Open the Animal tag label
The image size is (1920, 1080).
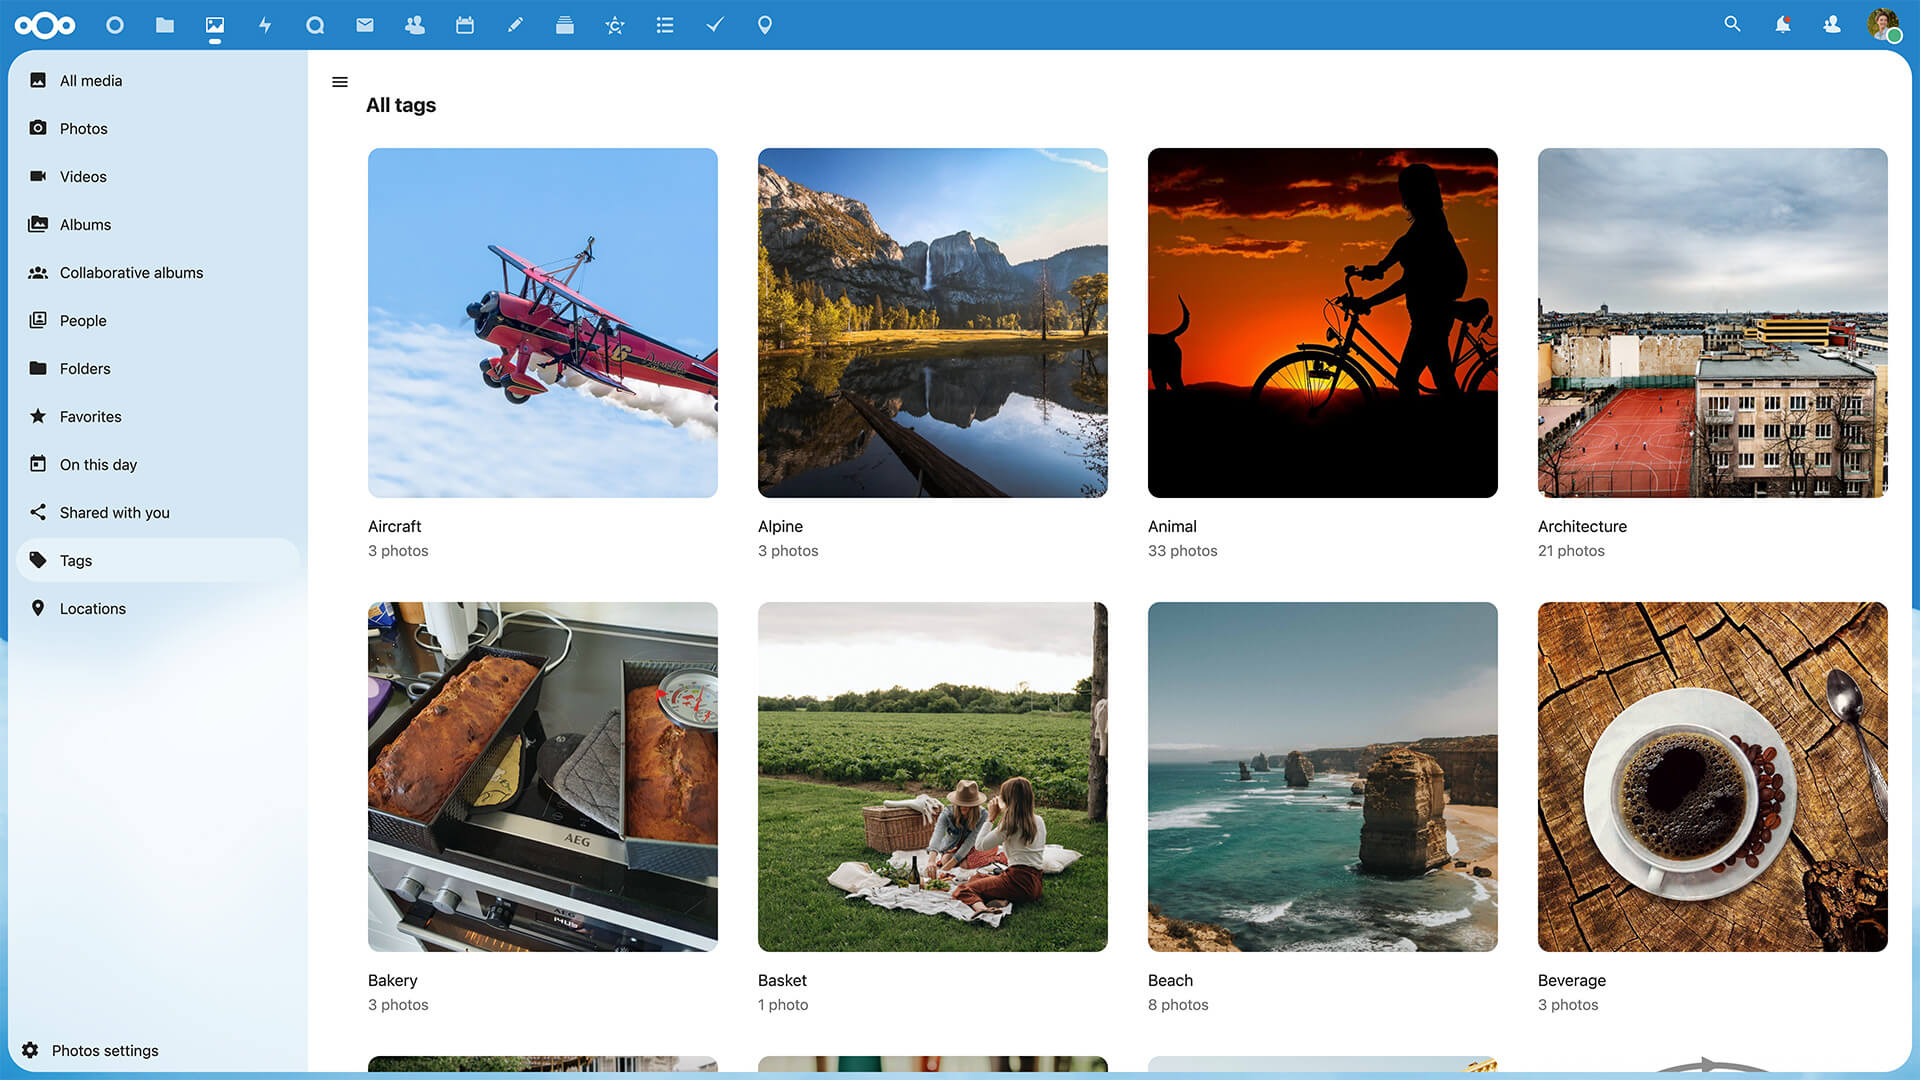click(1172, 526)
